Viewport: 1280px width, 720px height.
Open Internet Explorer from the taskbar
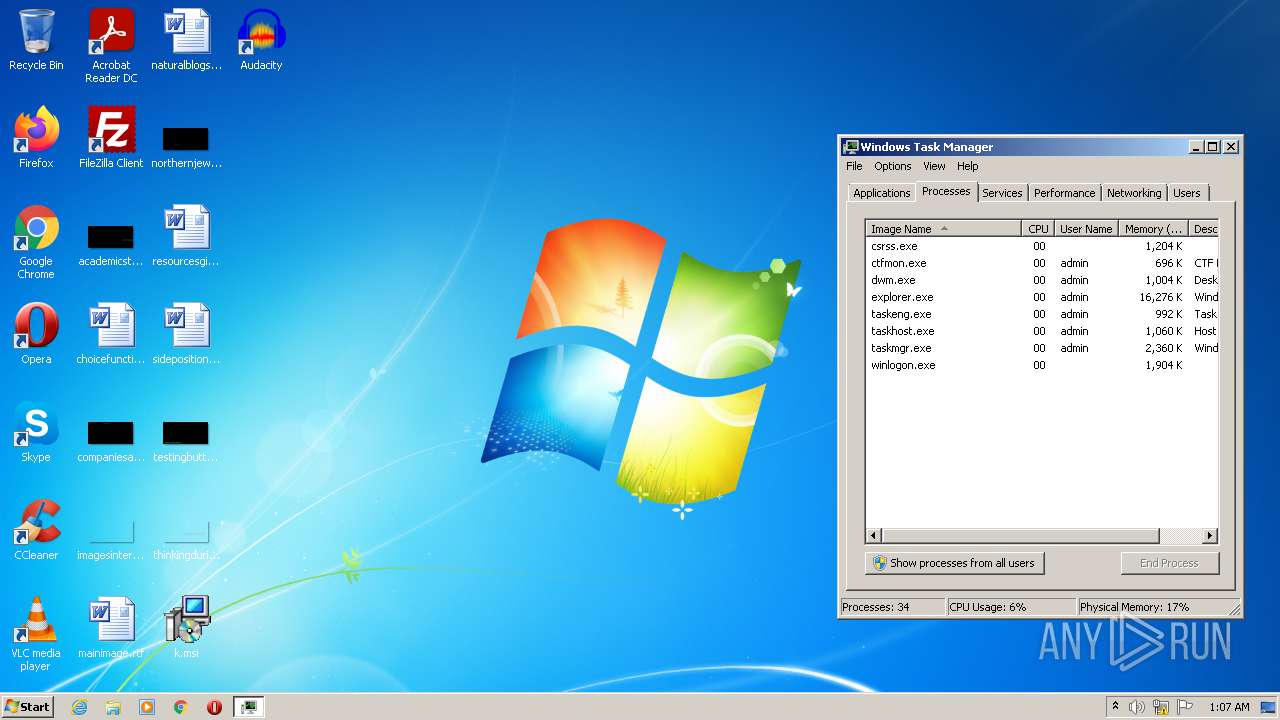(x=79, y=707)
